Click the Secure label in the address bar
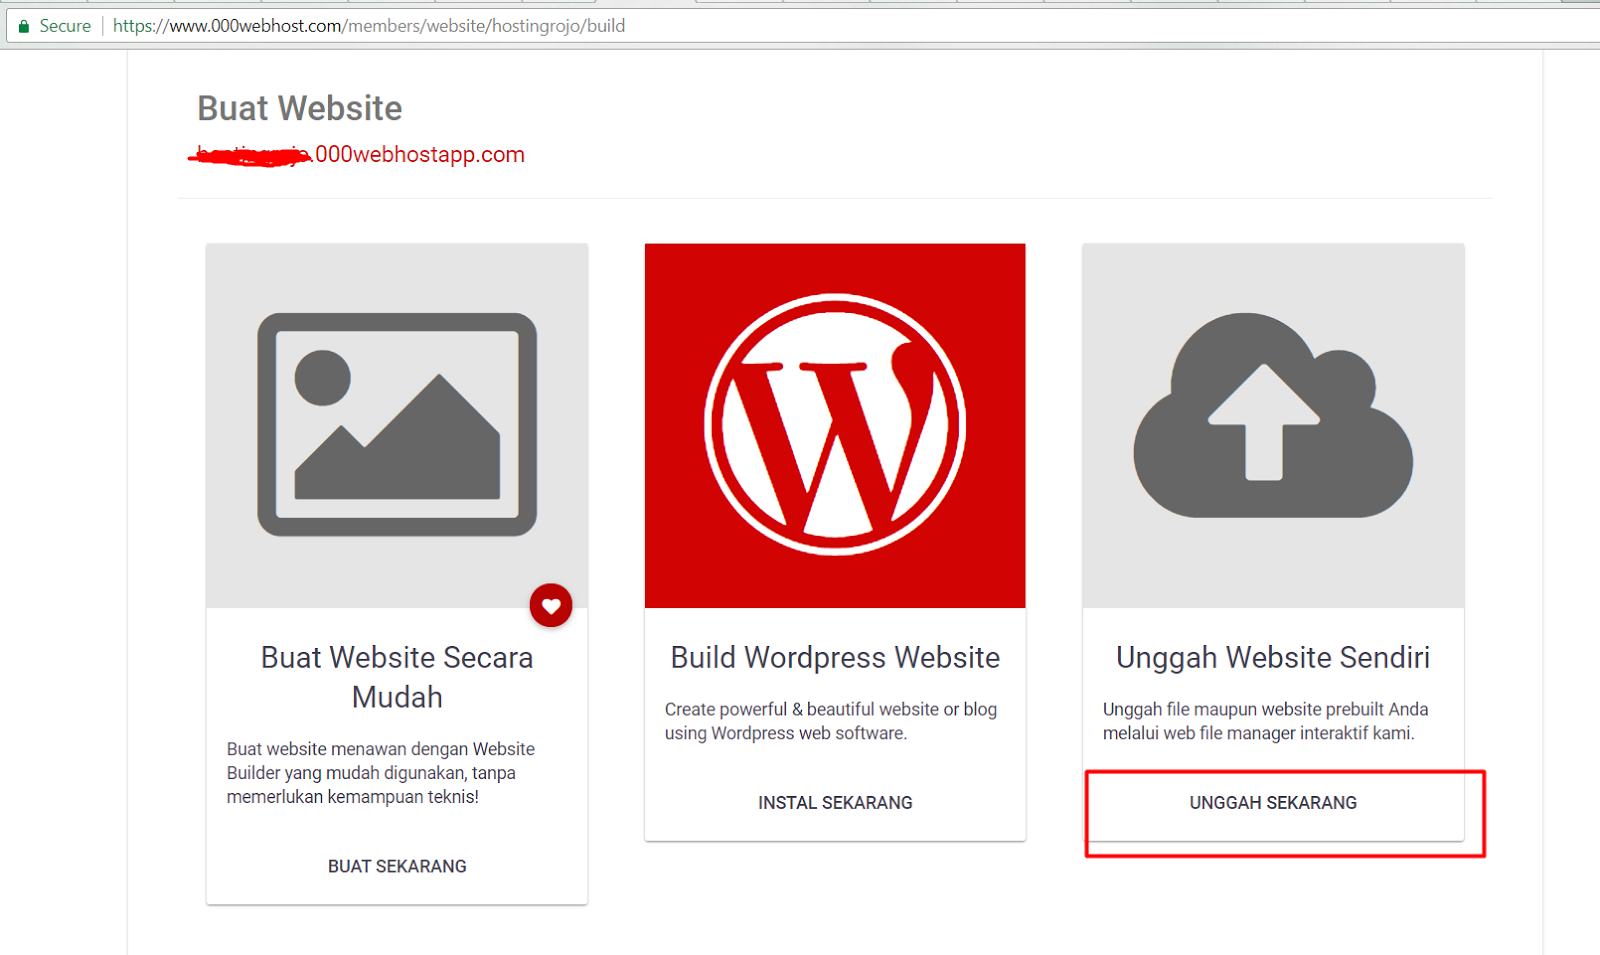Image resolution: width=1600 pixels, height=955 pixels. click(x=64, y=25)
